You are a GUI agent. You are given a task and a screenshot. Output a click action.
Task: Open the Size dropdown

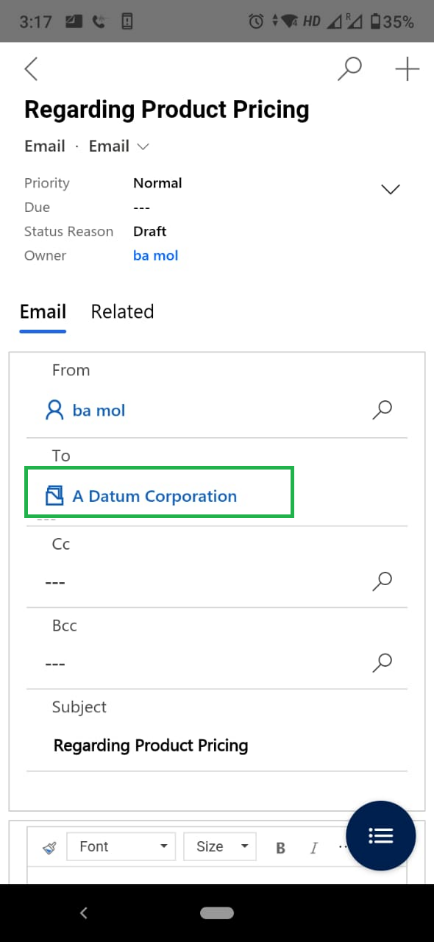pyautogui.click(x=220, y=847)
